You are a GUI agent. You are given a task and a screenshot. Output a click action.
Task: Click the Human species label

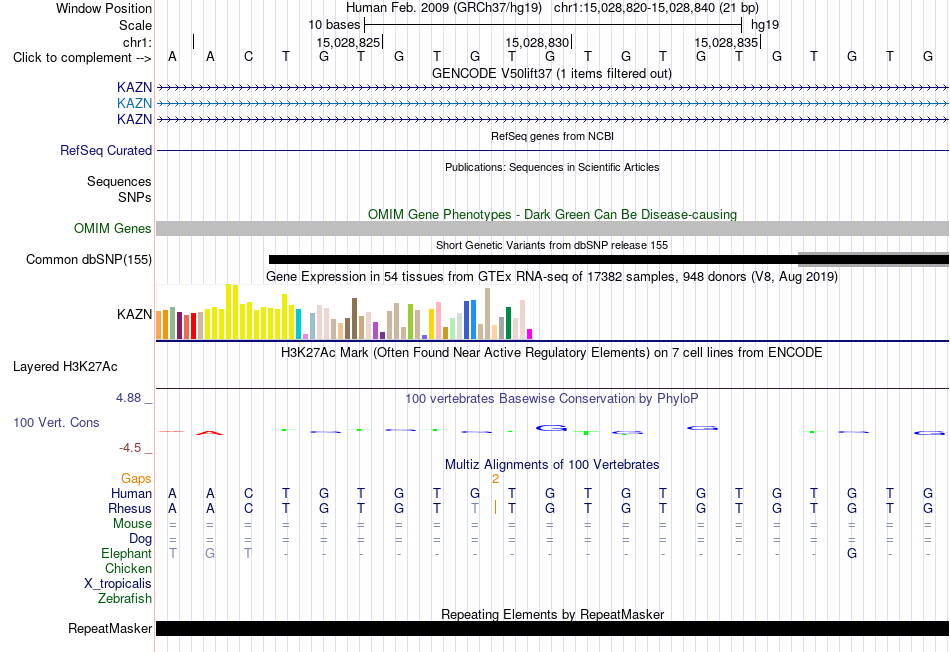pos(131,494)
